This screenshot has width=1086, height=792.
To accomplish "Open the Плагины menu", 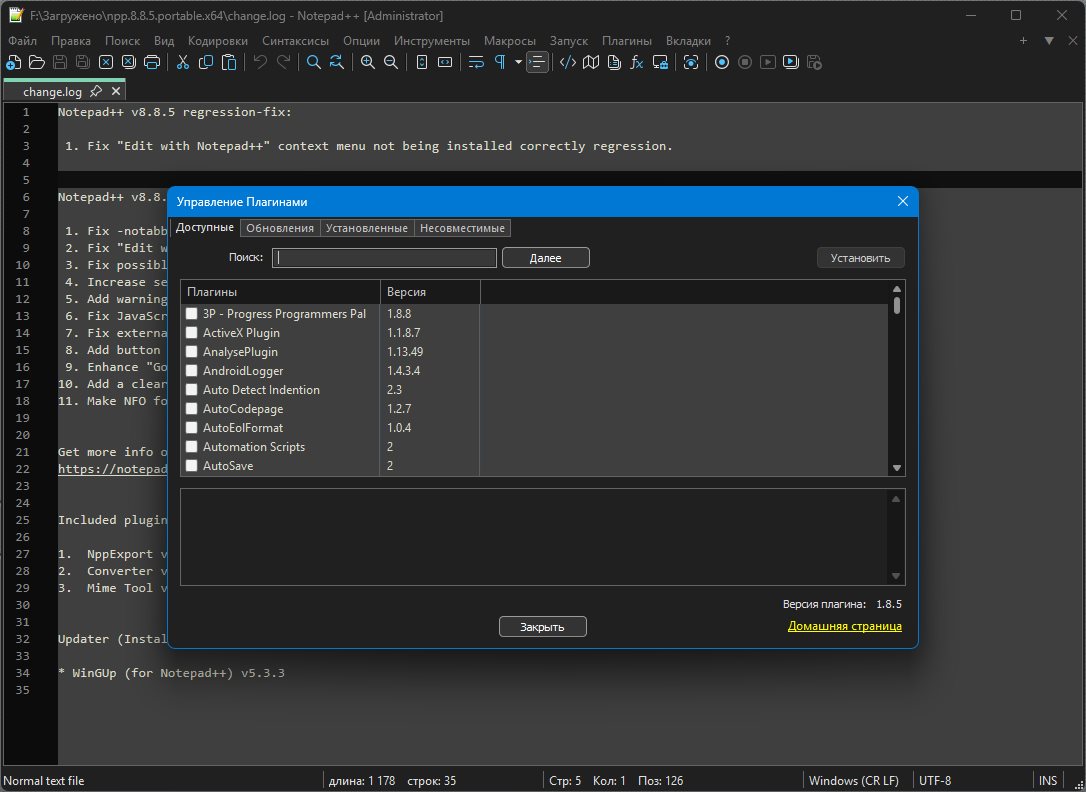I will coord(626,41).
